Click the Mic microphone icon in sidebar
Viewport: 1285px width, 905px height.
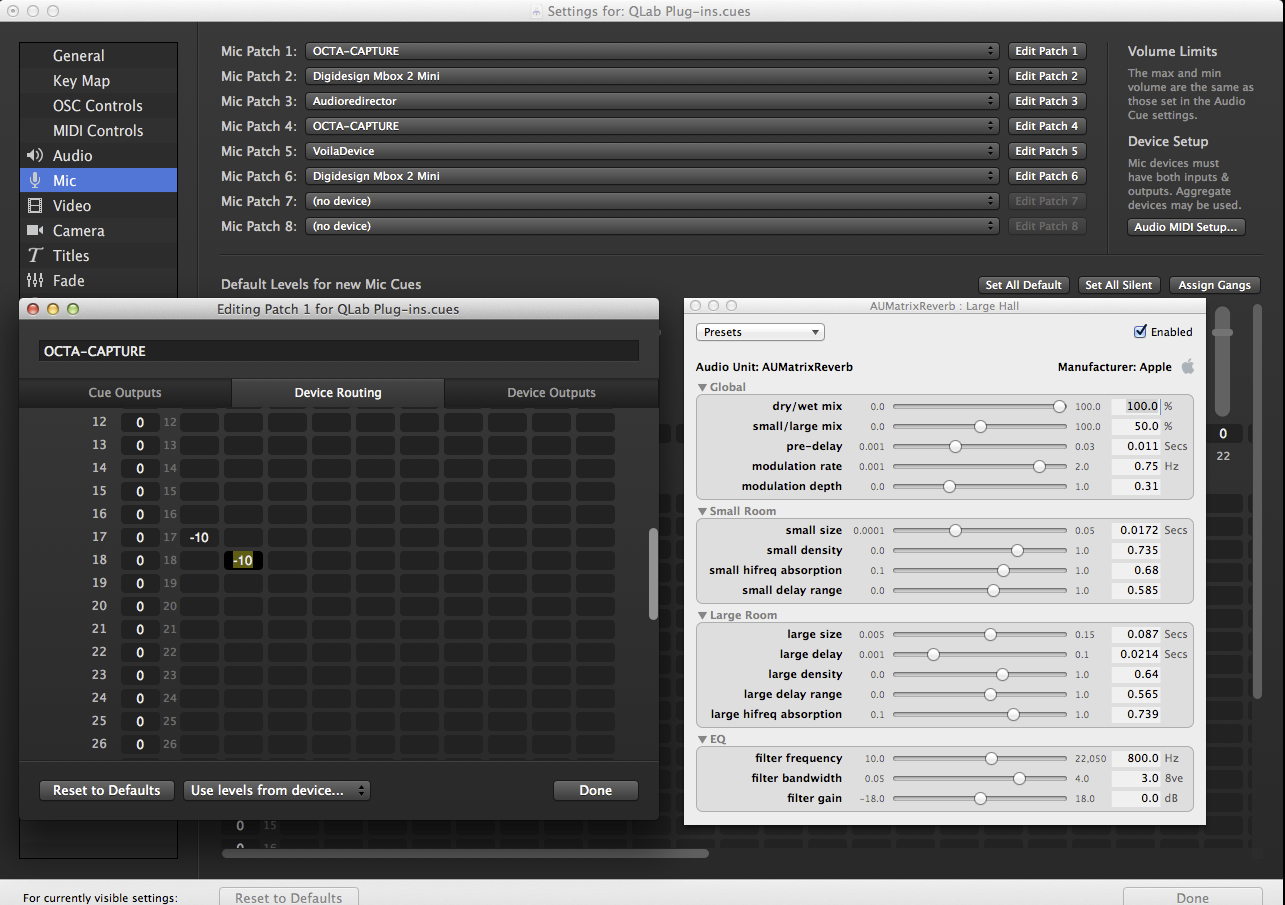36,181
